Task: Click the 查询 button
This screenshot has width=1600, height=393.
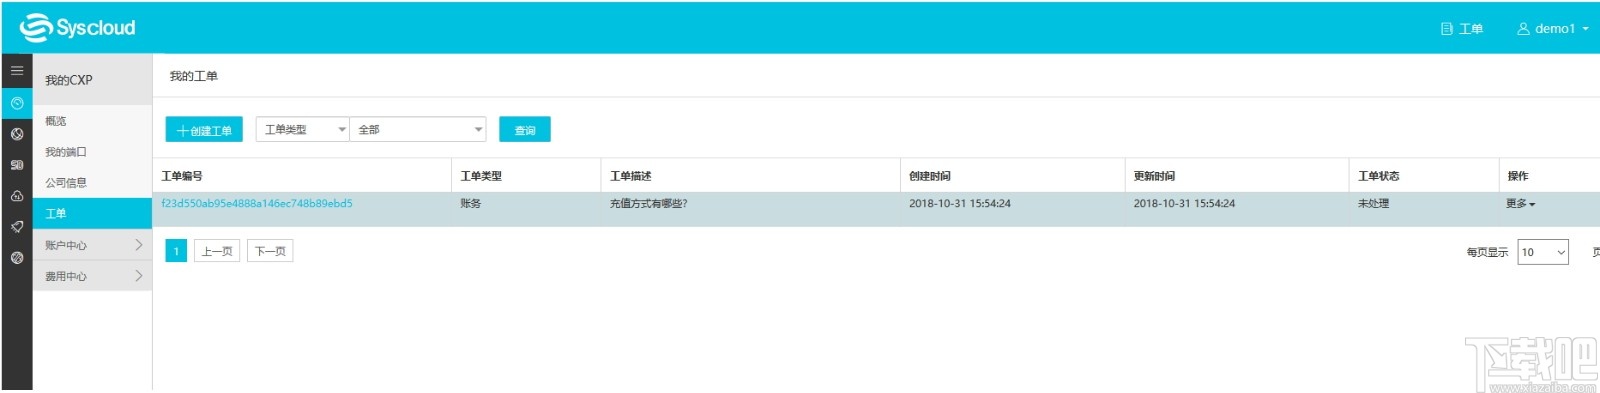Action: [525, 130]
